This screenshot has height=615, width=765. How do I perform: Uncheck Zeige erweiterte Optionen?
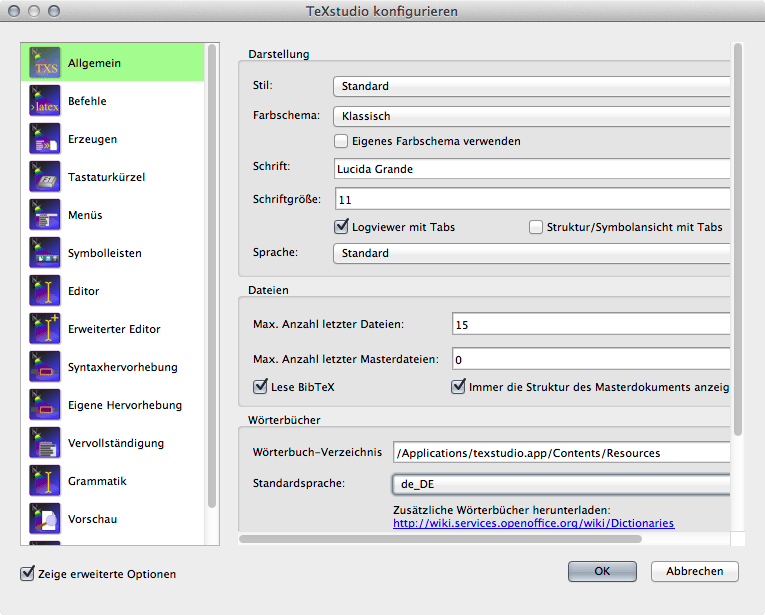point(27,574)
